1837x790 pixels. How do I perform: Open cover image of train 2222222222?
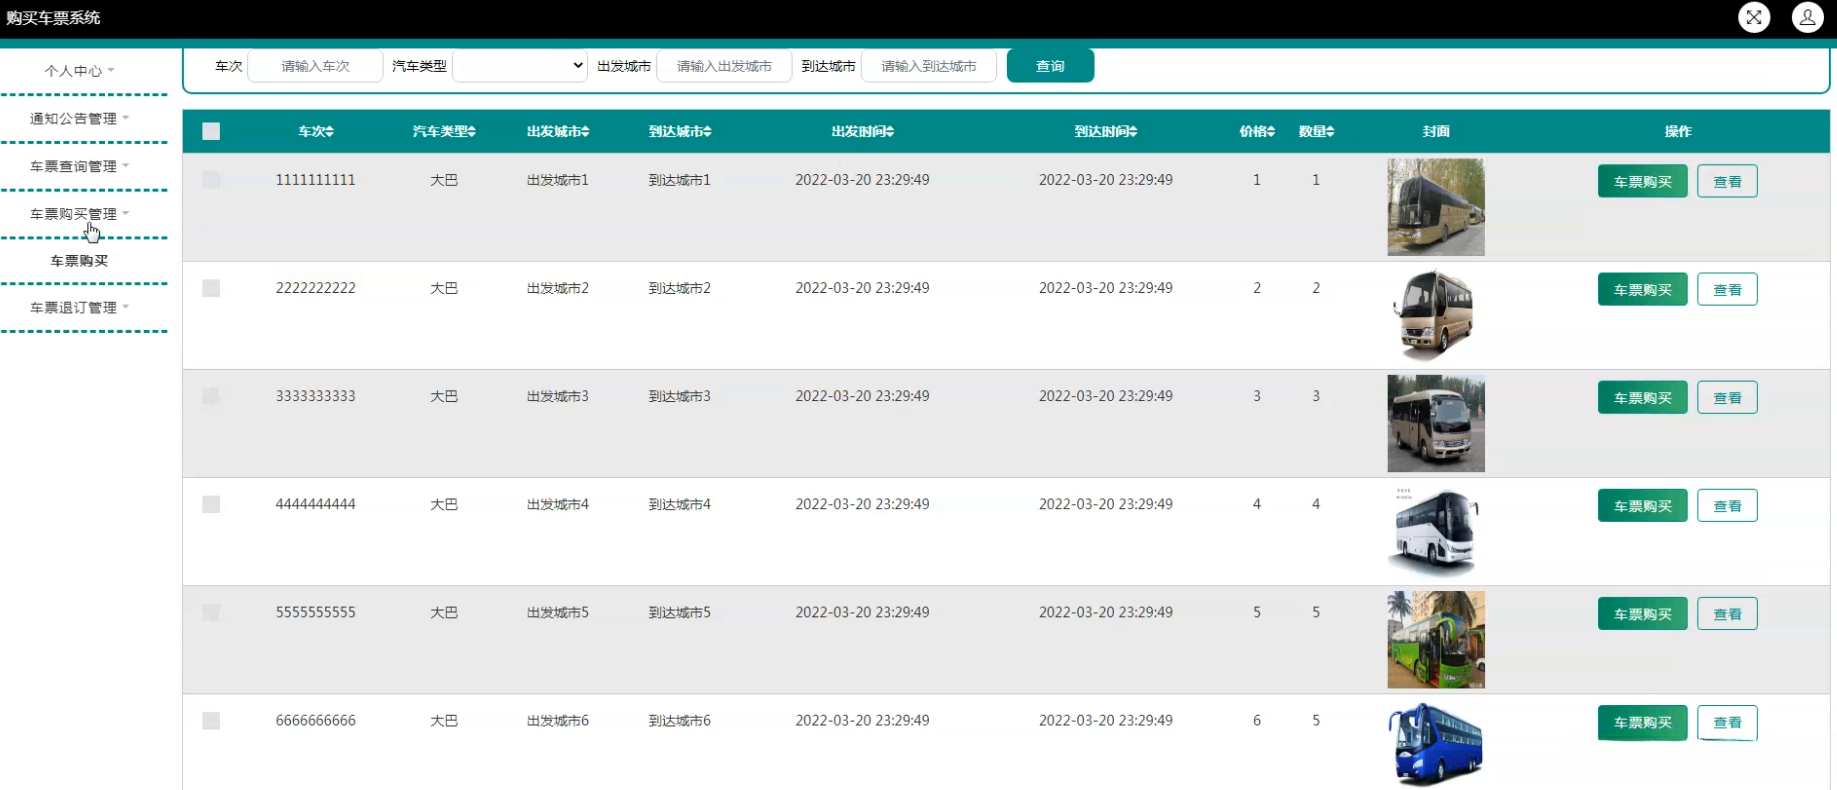click(x=1436, y=315)
